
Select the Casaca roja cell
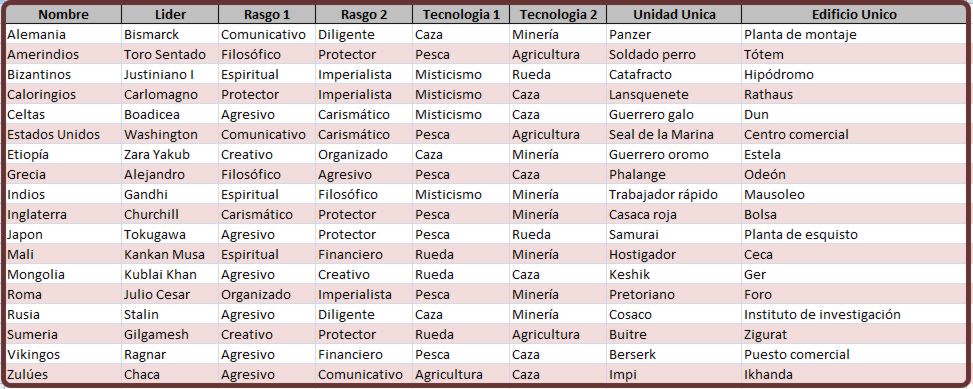tap(674, 215)
